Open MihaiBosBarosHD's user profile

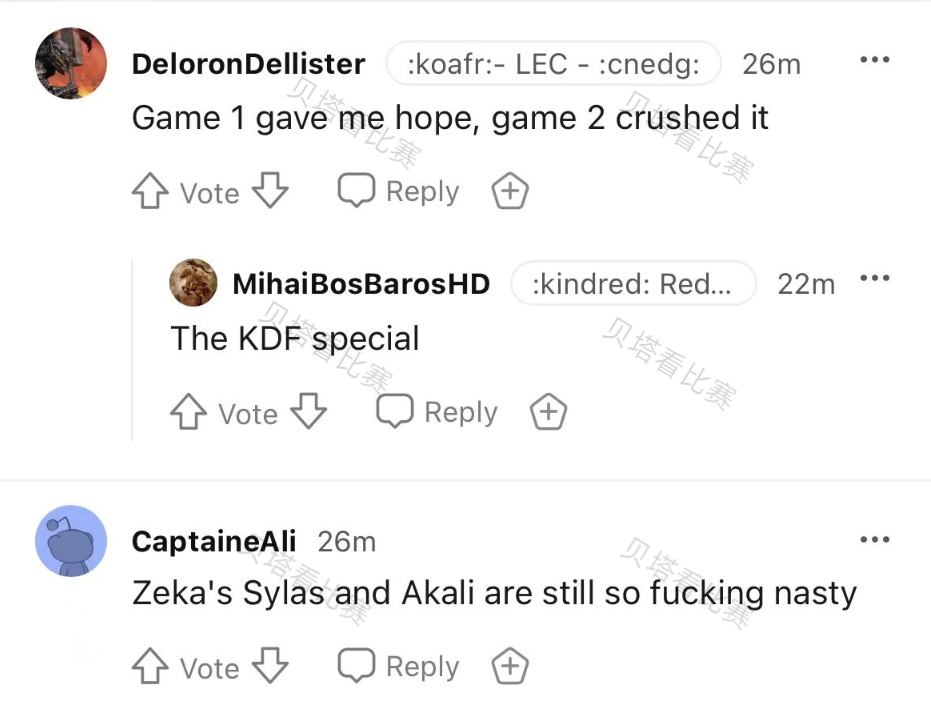pyautogui.click(x=361, y=284)
